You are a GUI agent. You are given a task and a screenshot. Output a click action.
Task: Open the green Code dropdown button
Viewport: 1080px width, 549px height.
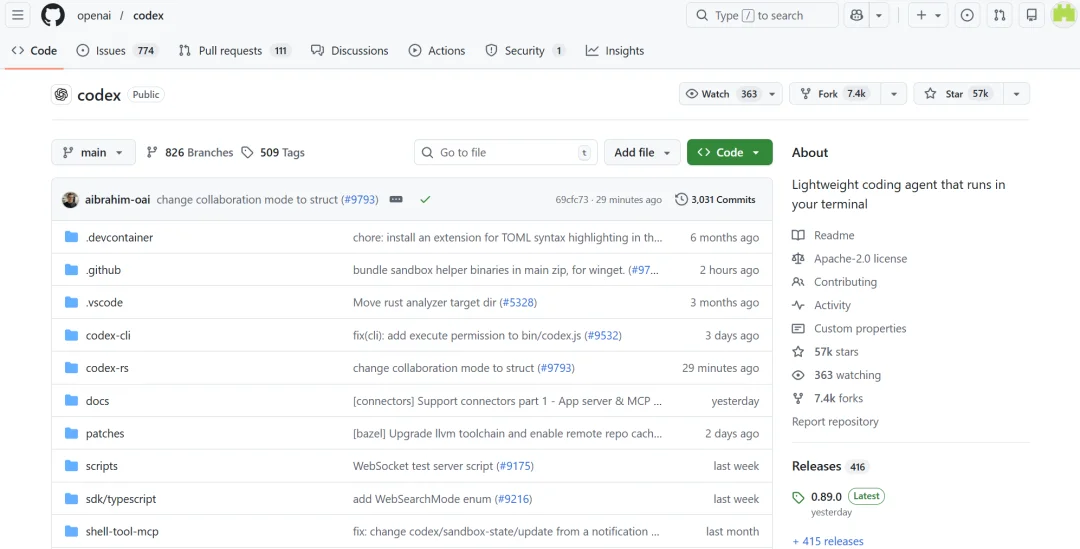pyautogui.click(x=729, y=153)
